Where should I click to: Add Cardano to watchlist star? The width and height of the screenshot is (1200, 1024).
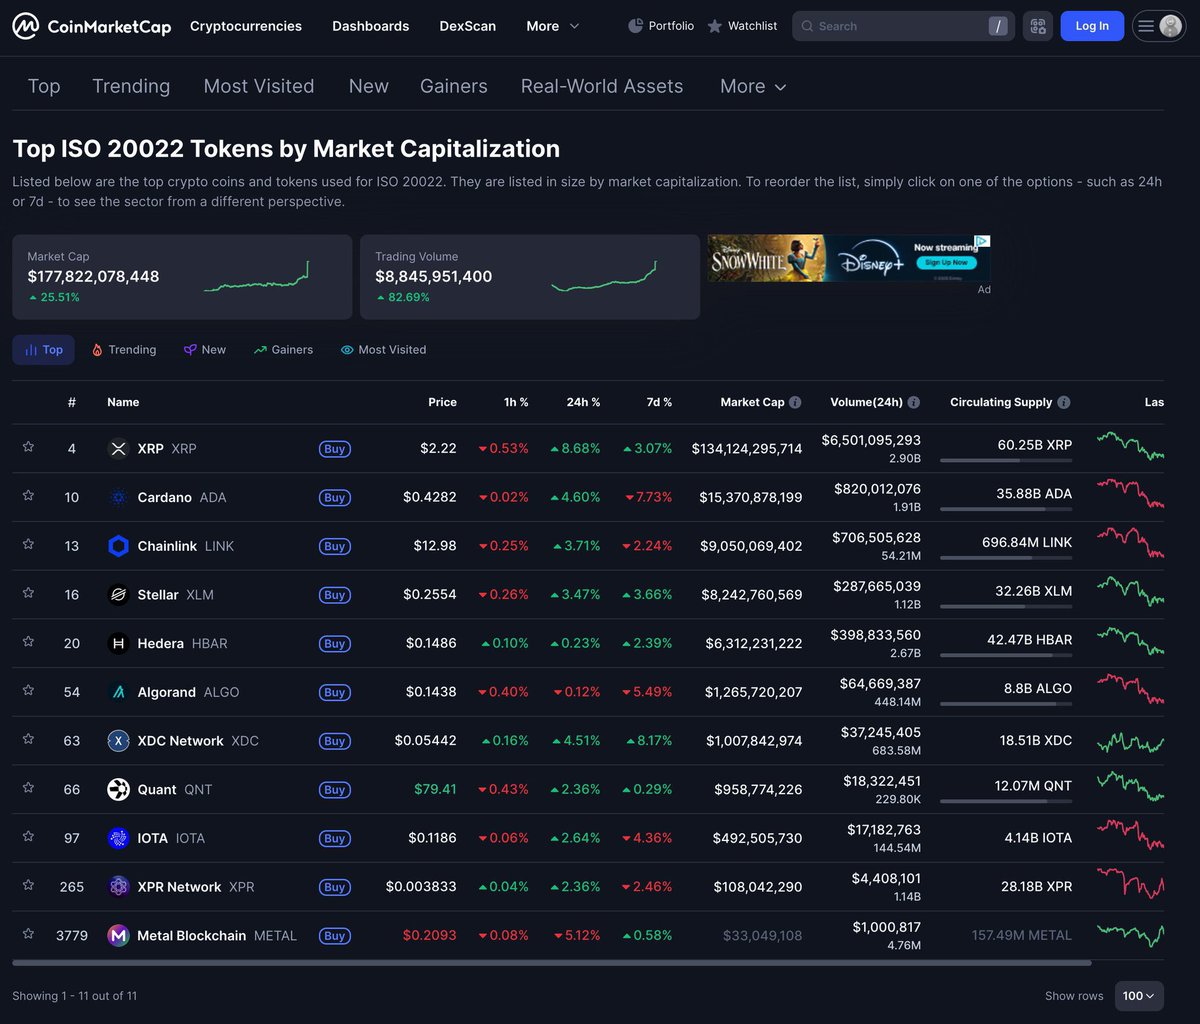click(x=28, y=496)
